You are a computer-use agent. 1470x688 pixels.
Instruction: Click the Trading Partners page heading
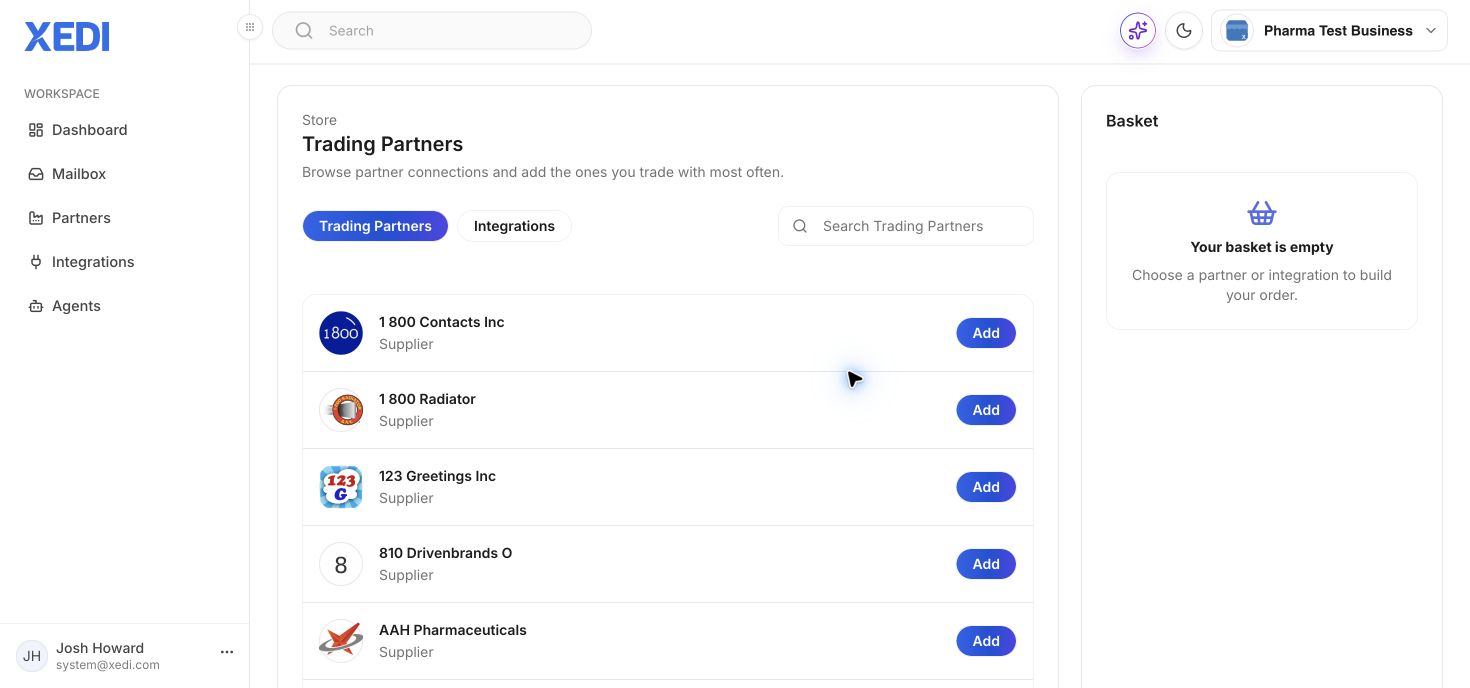click(383, 144)
